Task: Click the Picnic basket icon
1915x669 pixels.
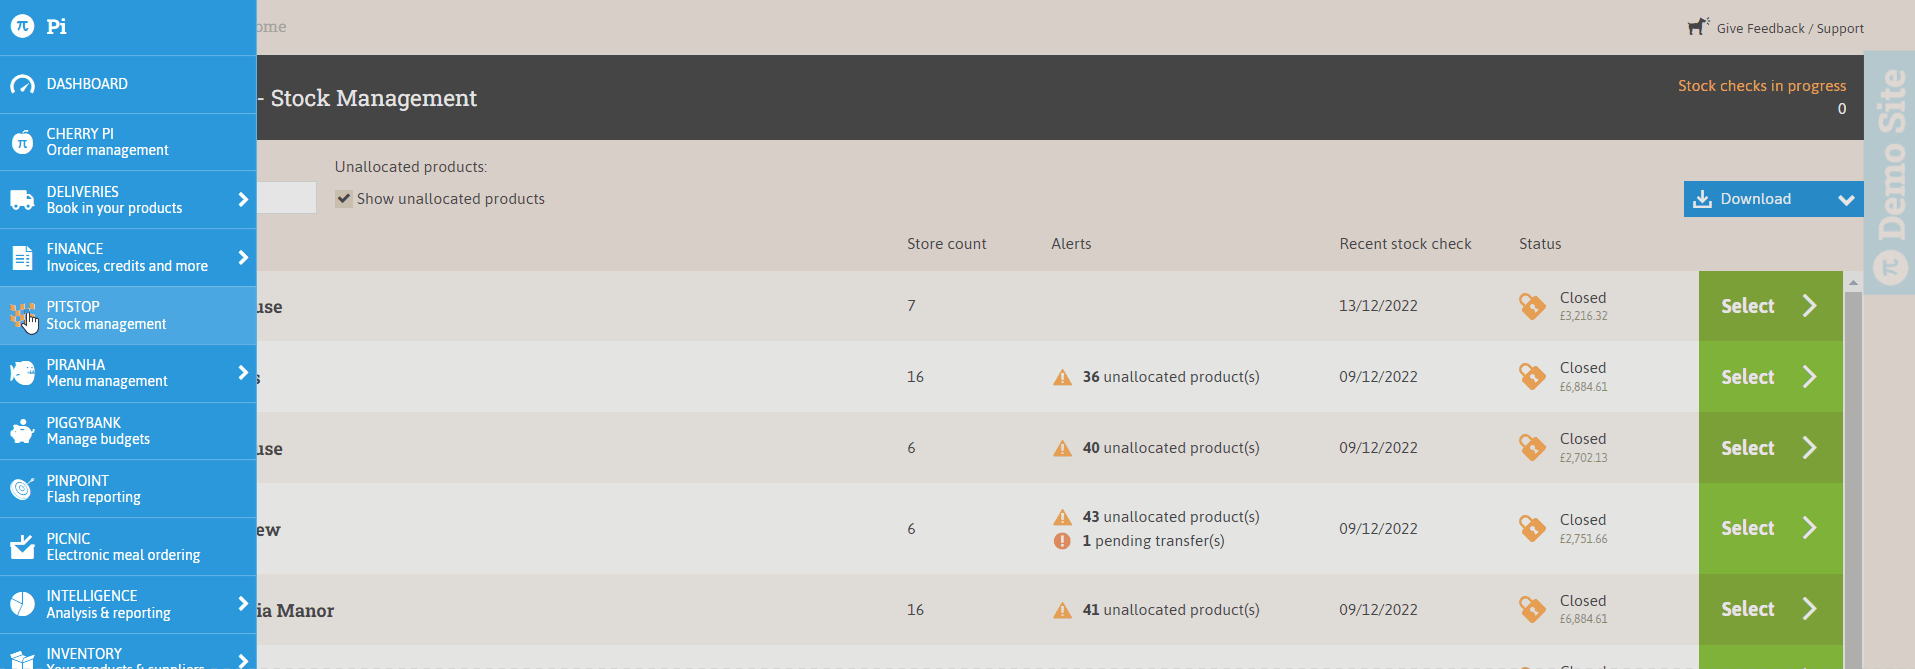Action: pyautogui.click(x=22, y=546)
